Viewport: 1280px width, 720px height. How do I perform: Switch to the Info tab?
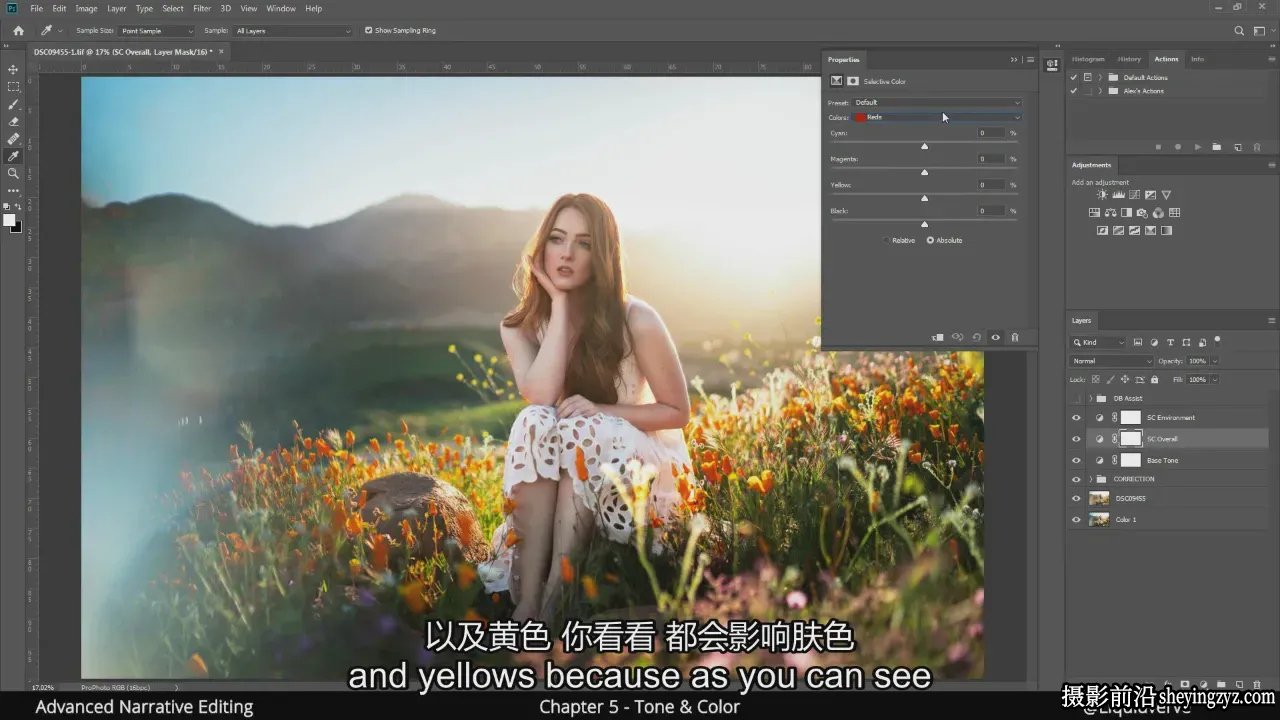(1197, 59)
